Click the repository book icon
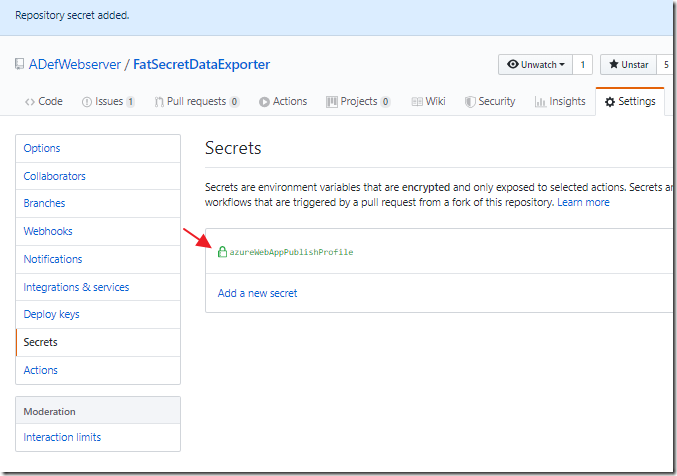Viewport: 677px width, 476px height. 19,64
